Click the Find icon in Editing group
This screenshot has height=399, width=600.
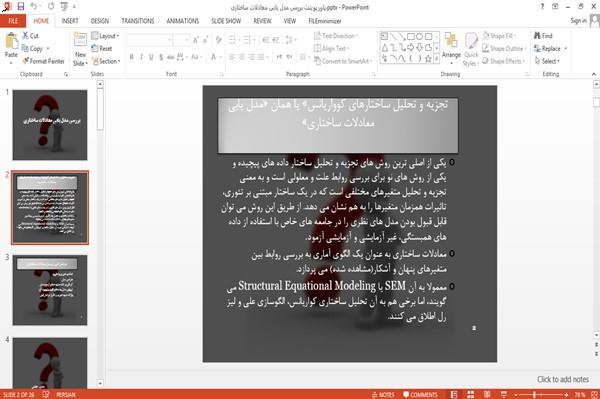pyautogui.click(x=543, y=36)
